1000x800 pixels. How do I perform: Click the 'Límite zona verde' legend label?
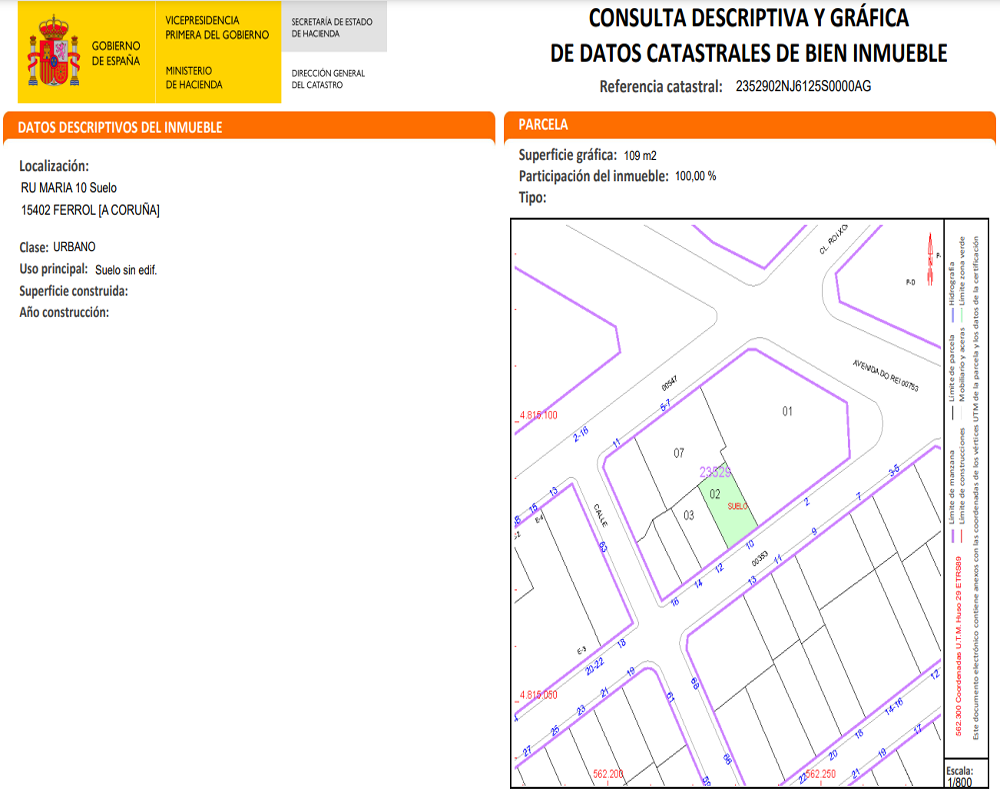pyautogui.click(x=962, y=270)
